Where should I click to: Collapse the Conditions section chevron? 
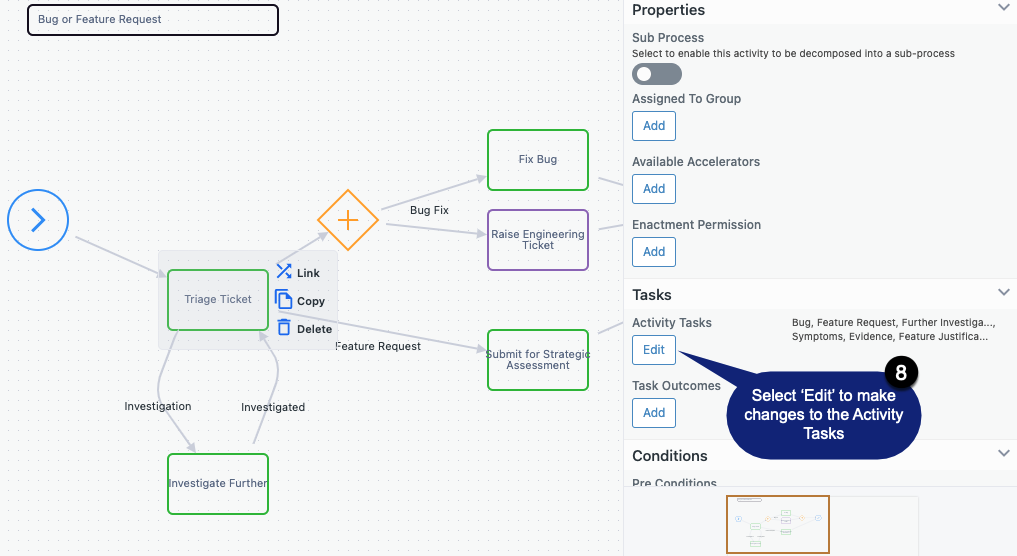tap(1003, 453)
